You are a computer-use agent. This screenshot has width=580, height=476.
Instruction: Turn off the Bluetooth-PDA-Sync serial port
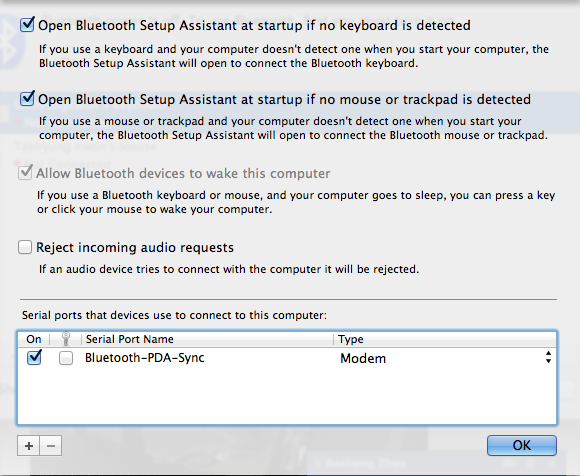[34, 358]
